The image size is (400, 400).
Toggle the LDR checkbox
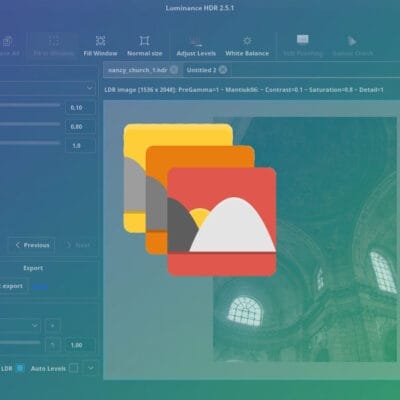pyautogui.click(x=20, y=368)
